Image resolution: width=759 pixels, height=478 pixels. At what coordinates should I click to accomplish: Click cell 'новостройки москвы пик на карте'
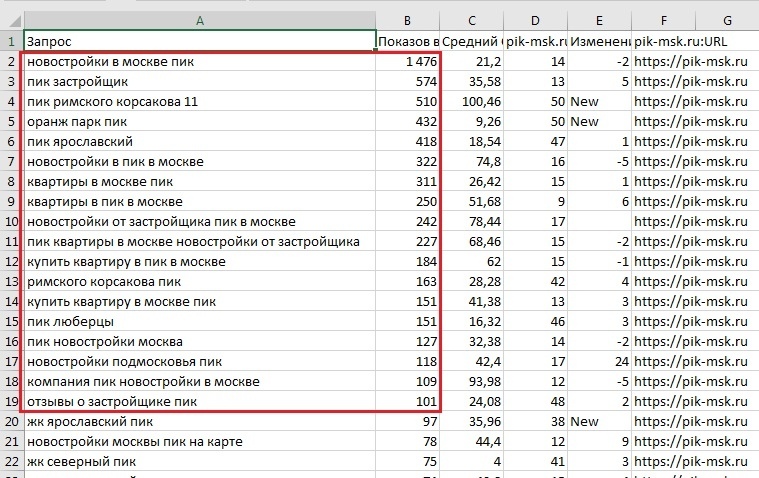tap(200, 442)
